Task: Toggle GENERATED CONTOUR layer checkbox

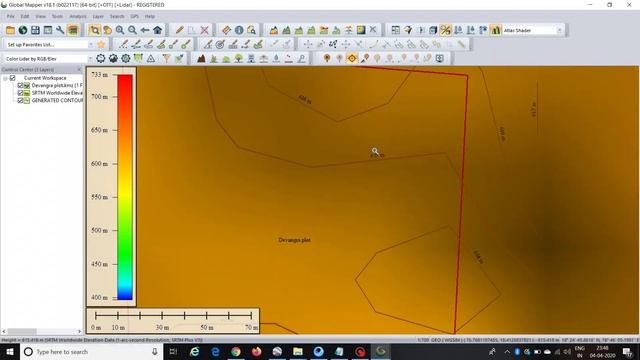Action: [x=20, y=100]
